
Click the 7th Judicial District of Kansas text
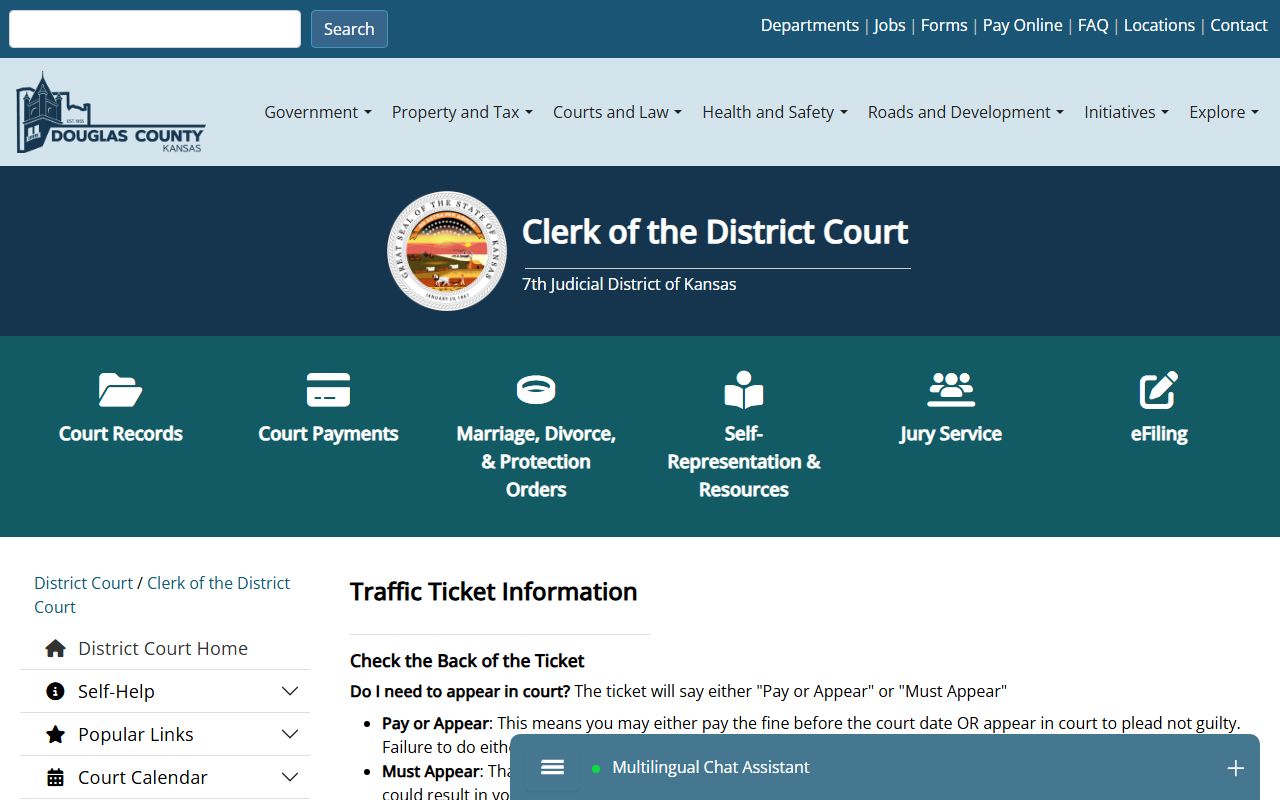point(629,284)
